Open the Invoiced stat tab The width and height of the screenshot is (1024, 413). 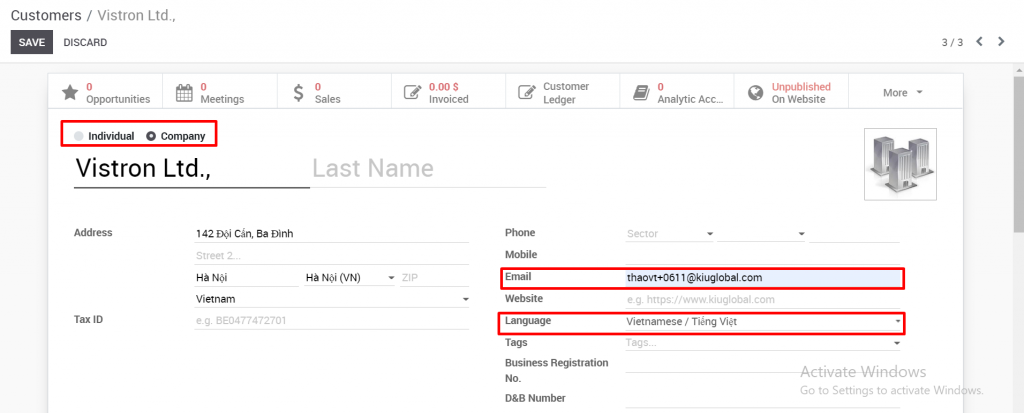click(x=449, y=93)
